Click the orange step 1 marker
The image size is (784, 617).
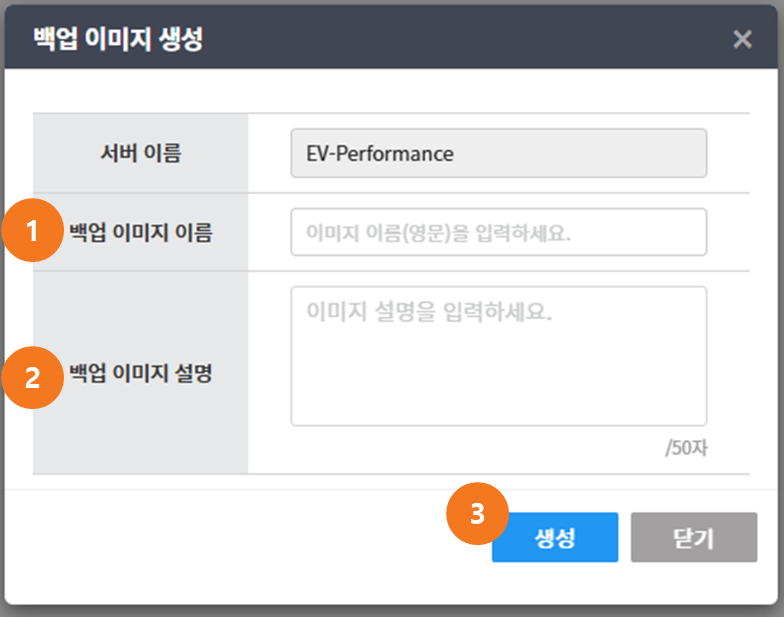33,232
